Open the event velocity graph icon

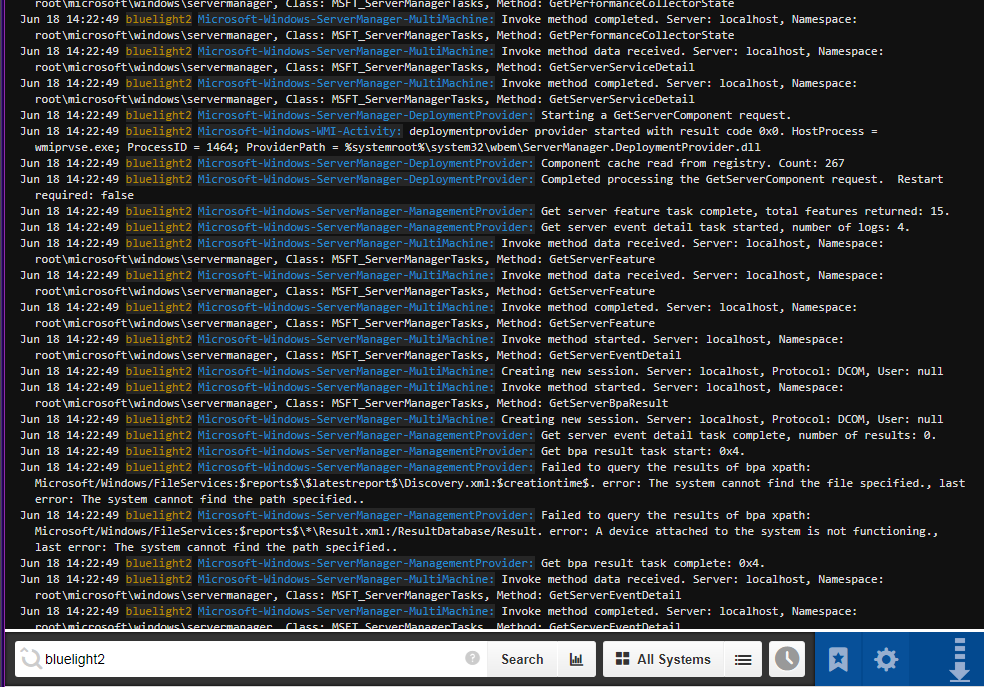tap(576, 659)
